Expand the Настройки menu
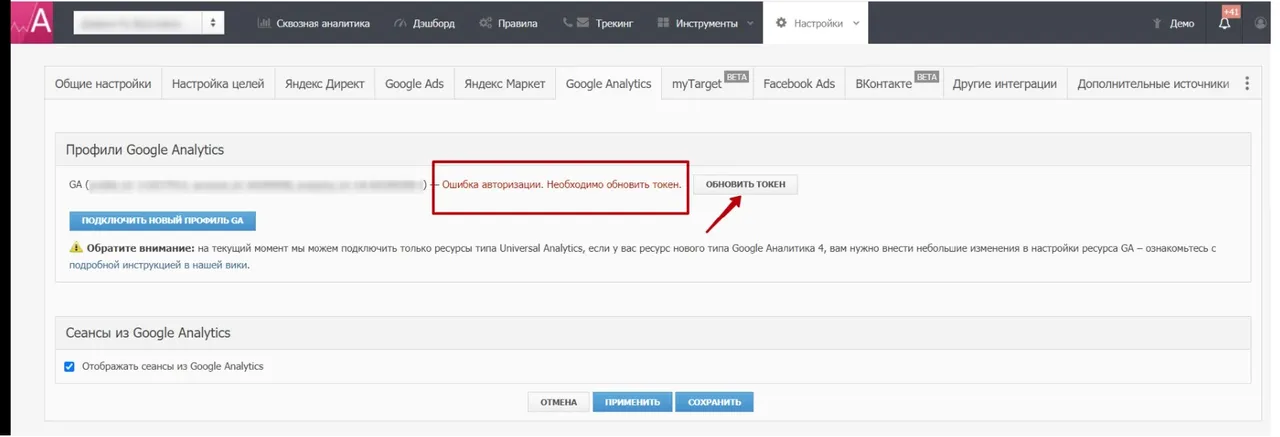The height and width of the screenshot is (437, 1280). coord(817,23)
